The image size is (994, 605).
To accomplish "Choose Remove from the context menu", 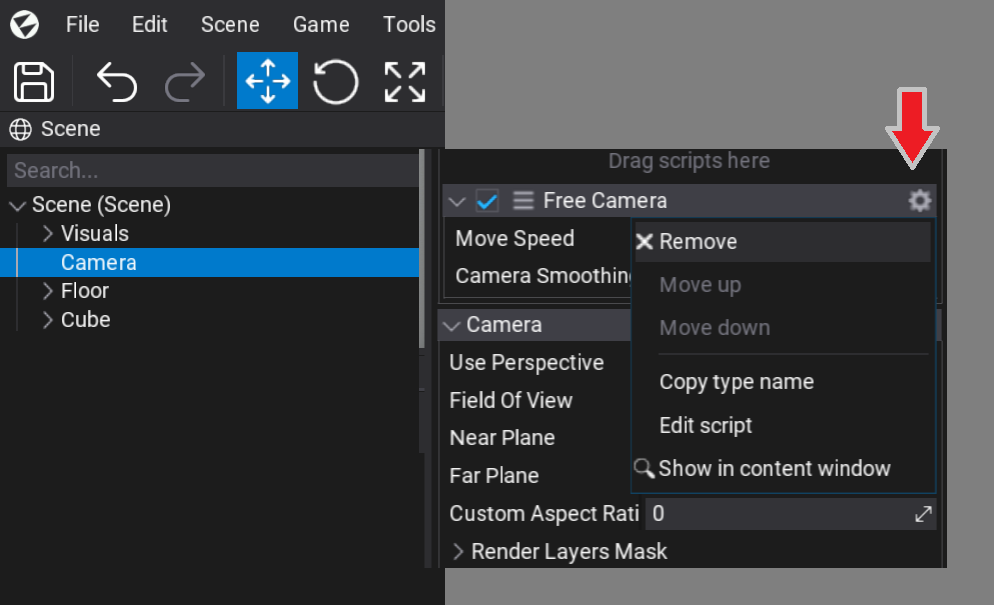I will click(697, 242).
